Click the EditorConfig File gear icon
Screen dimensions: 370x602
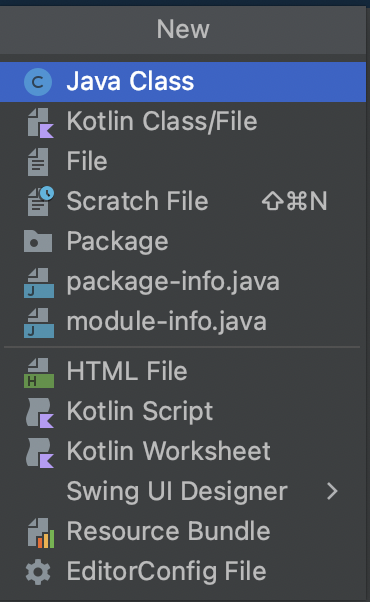click(38, 572)
